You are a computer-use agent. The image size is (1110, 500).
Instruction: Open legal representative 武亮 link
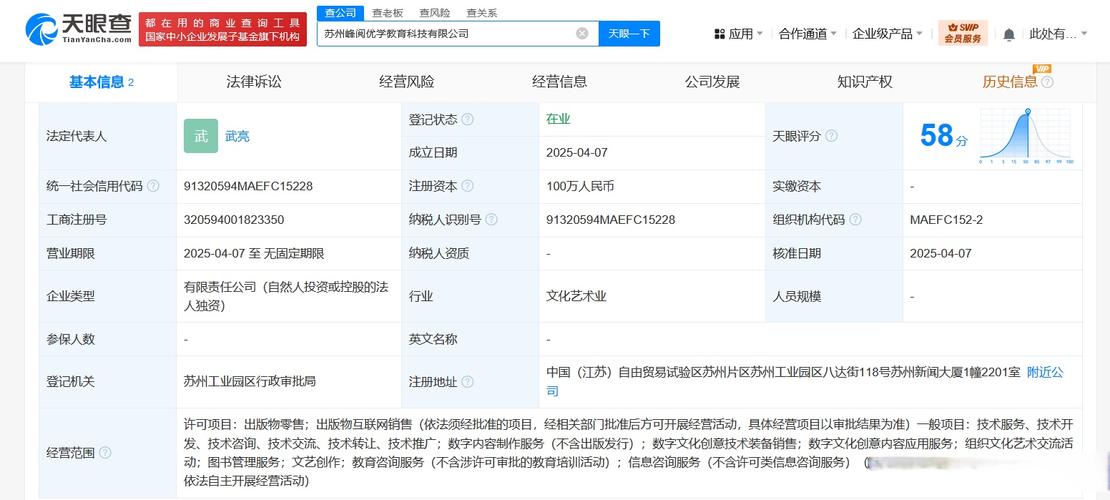[237, 137]
